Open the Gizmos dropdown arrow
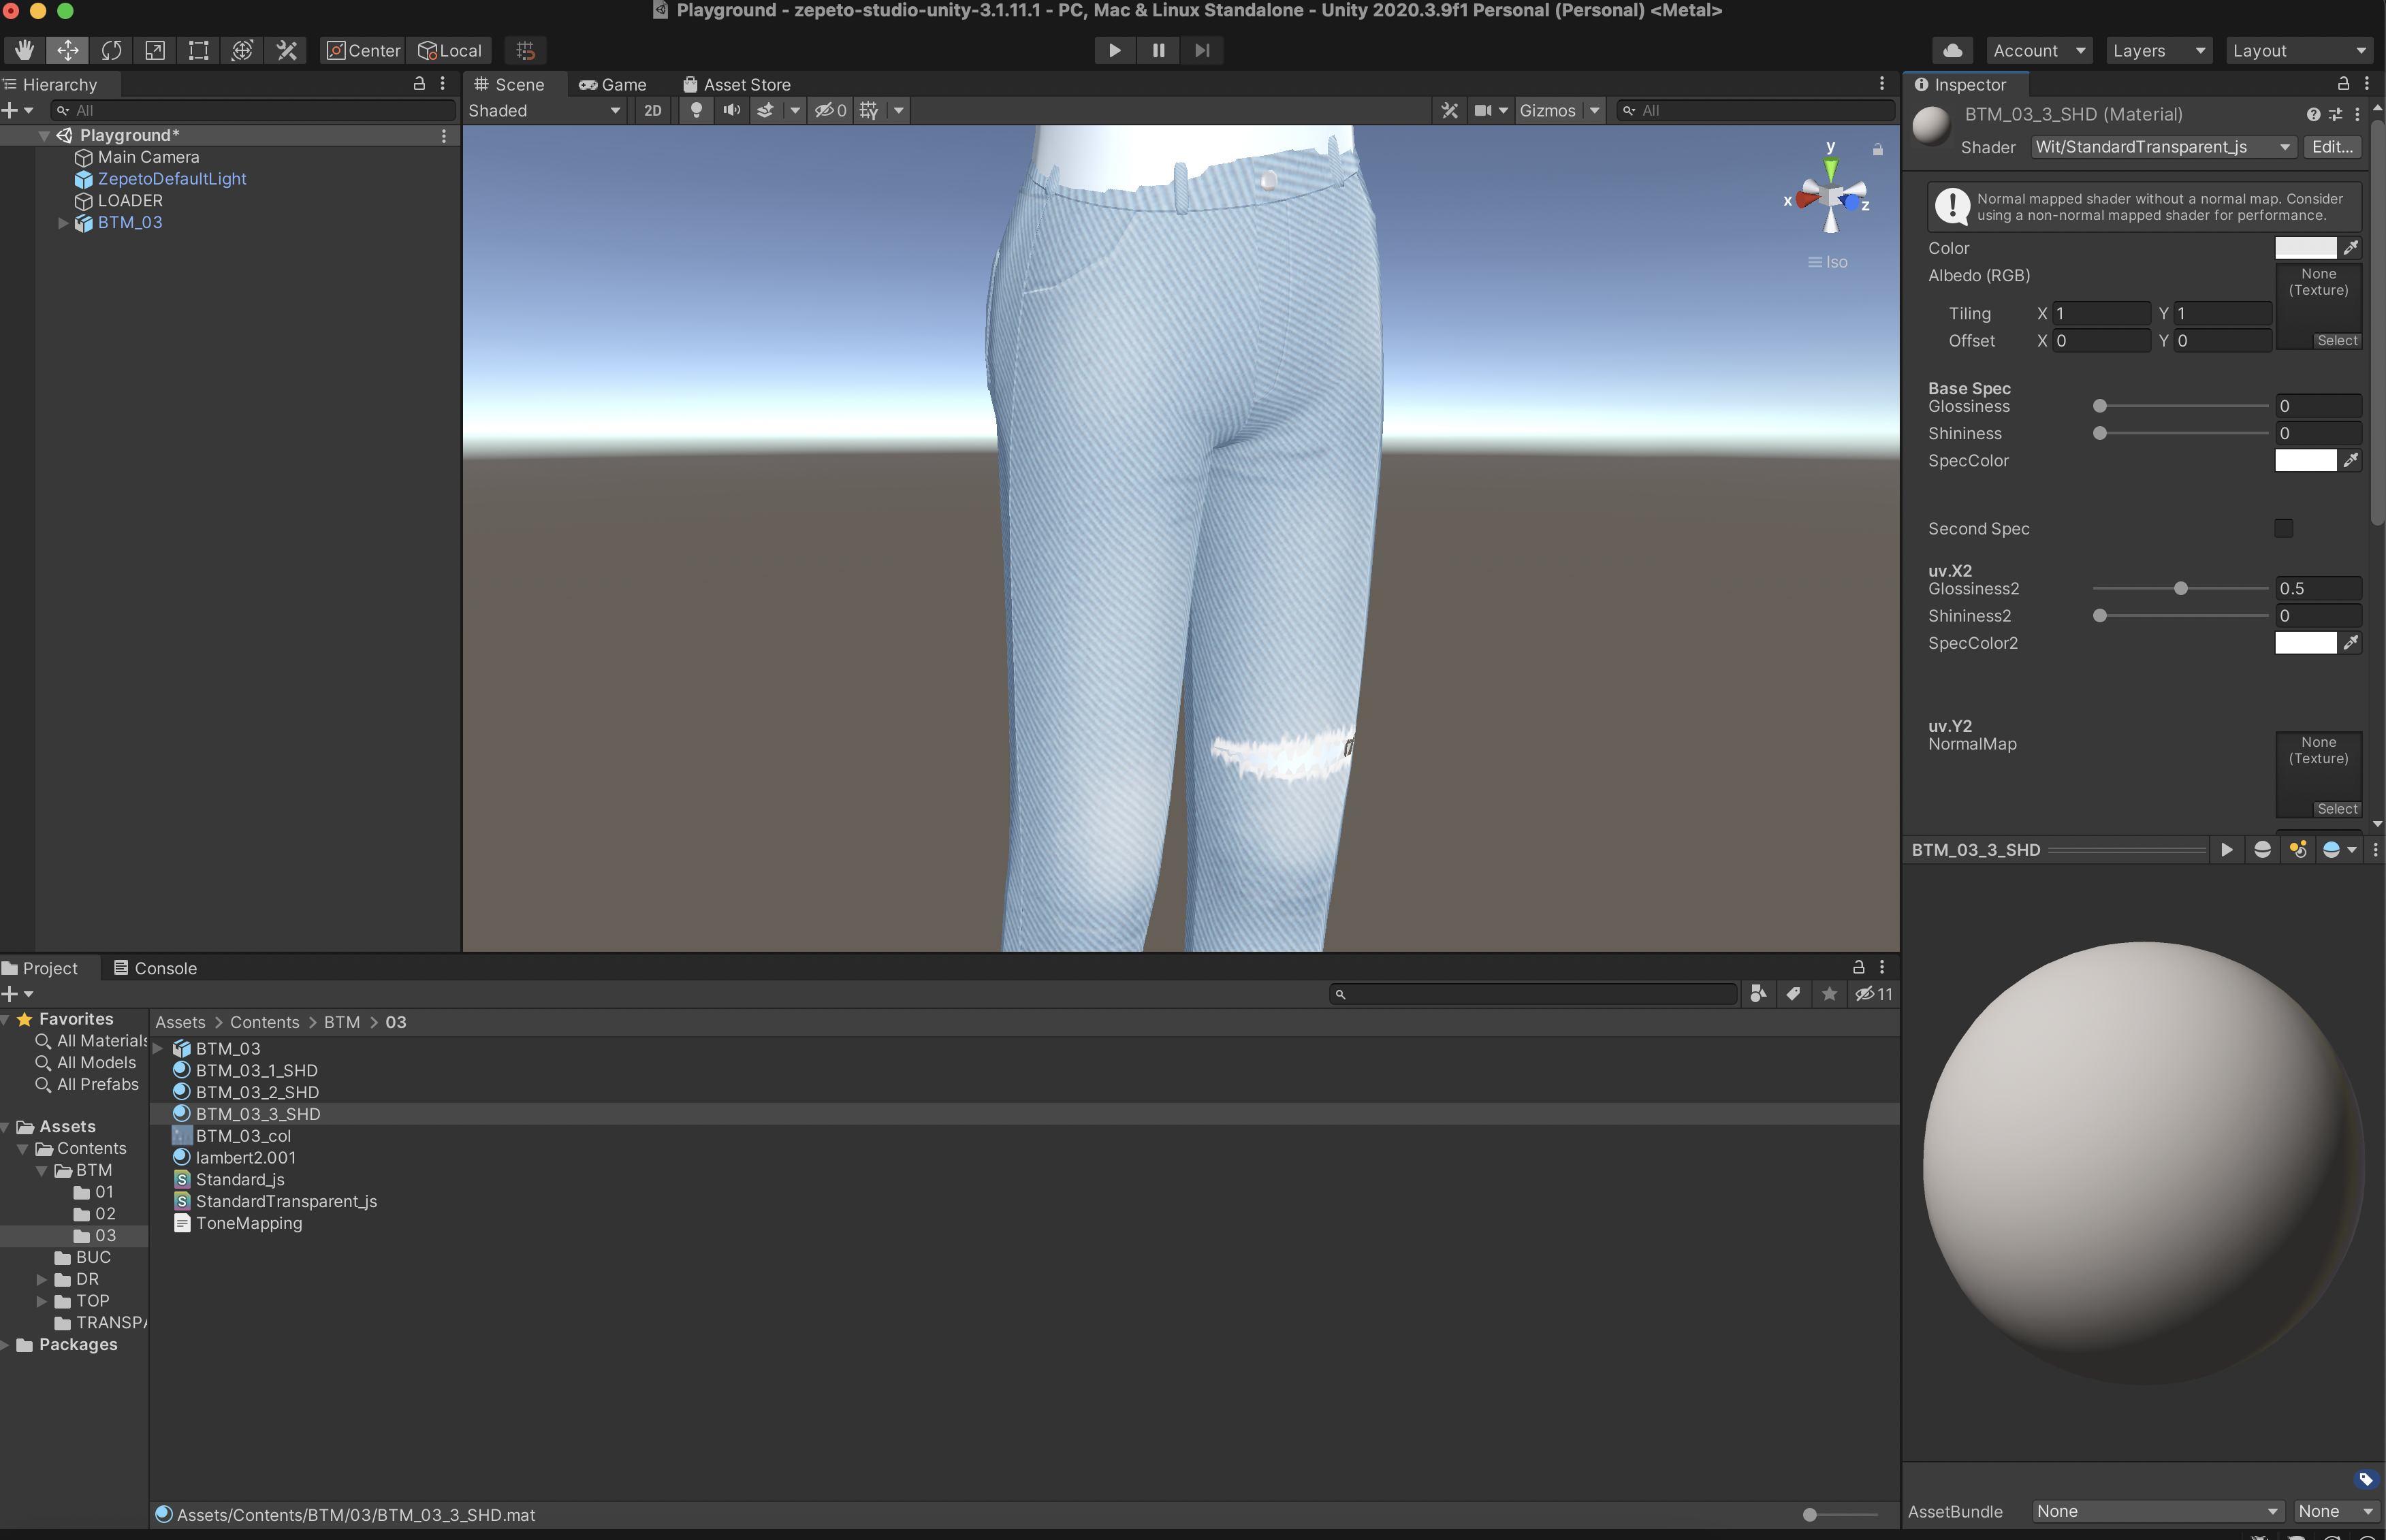Image resolution: width=2386 pixels, height=1540 pixels. [1595, 110]
